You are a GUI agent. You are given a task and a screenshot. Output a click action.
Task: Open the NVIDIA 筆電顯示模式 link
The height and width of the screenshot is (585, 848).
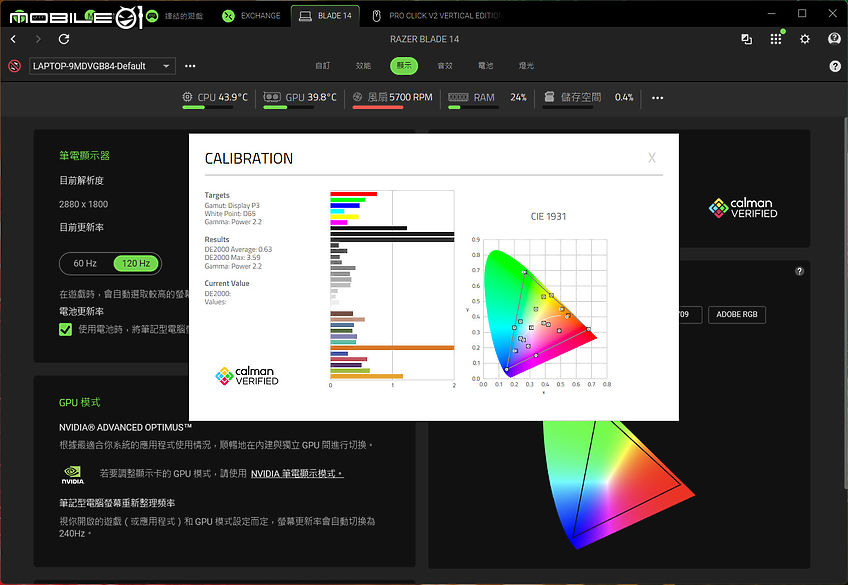pyautogui.click(x=297, y=474)
